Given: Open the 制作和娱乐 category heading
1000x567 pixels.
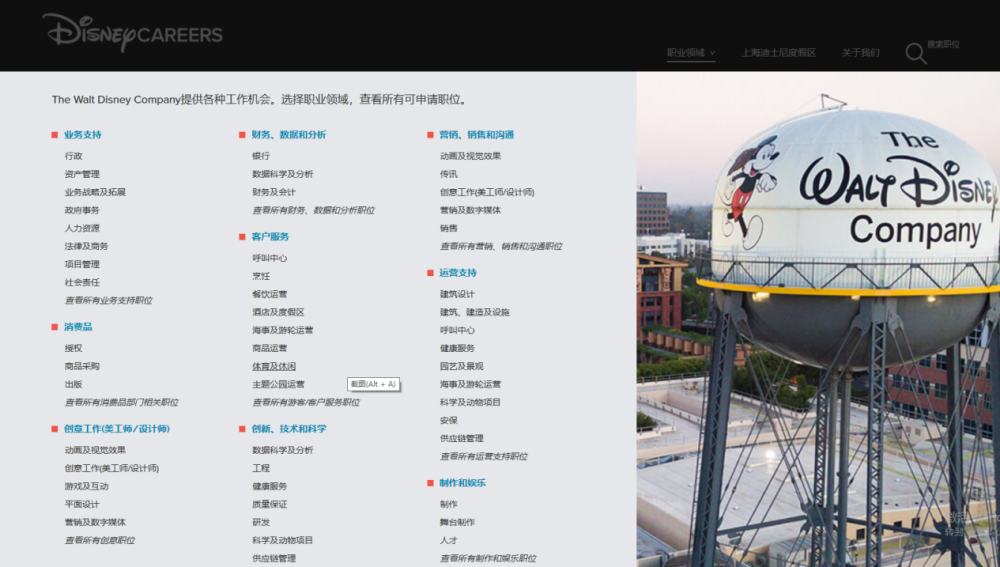Looking at the screenshot, I should pos(462,483).
